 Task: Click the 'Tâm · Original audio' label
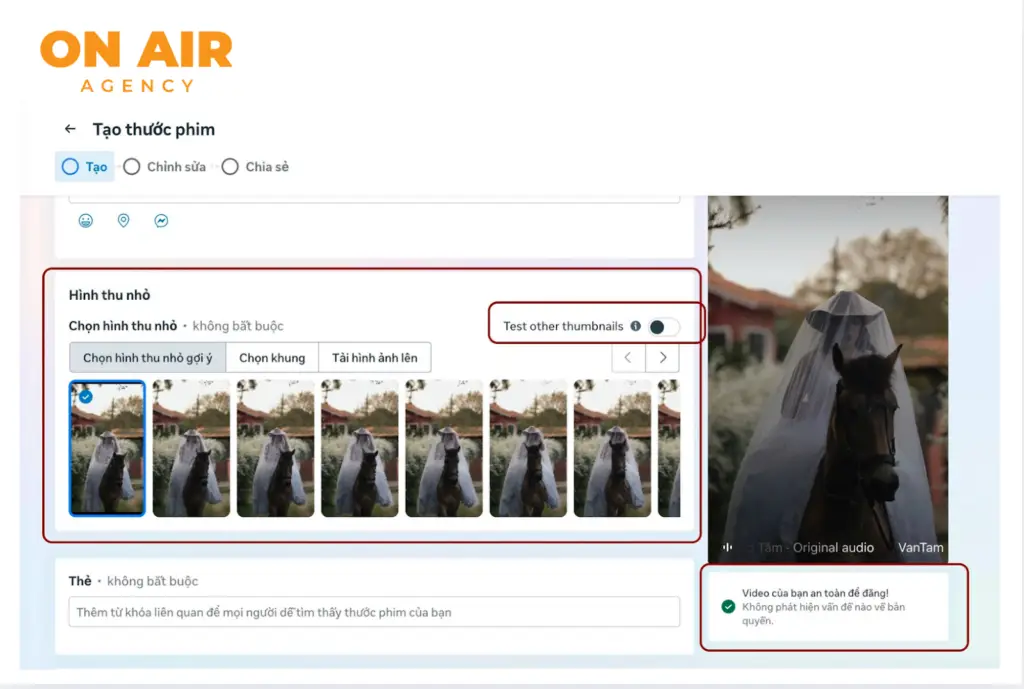816,547
